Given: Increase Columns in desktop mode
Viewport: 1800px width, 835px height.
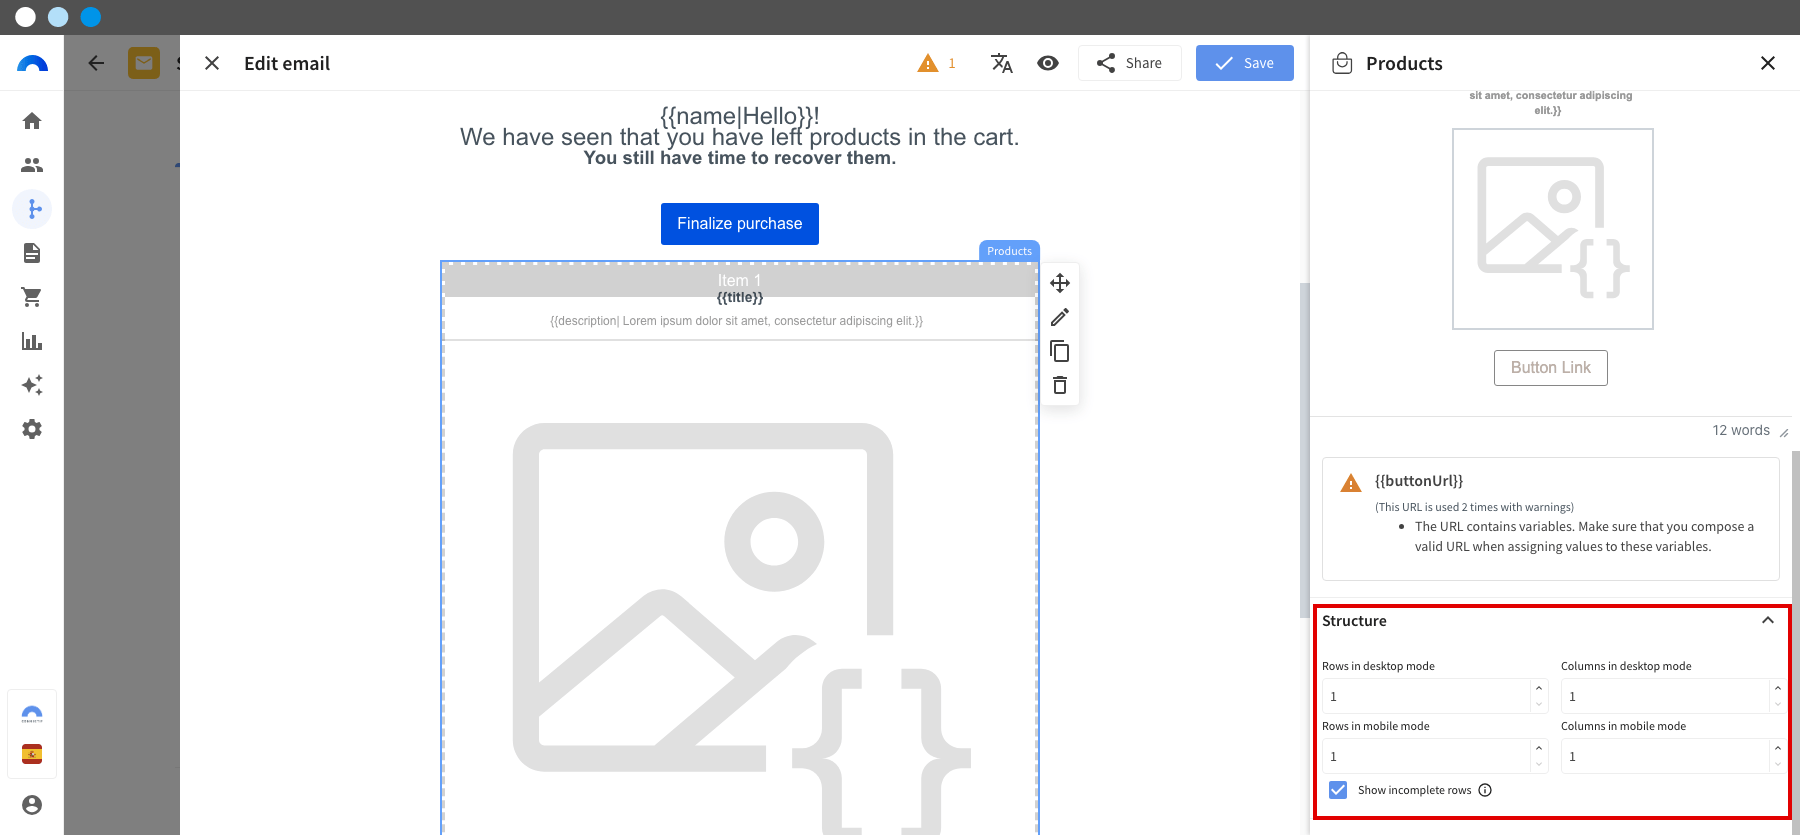Looking at the screenshot, I should pyautogui.click(x=1777, y=688).
